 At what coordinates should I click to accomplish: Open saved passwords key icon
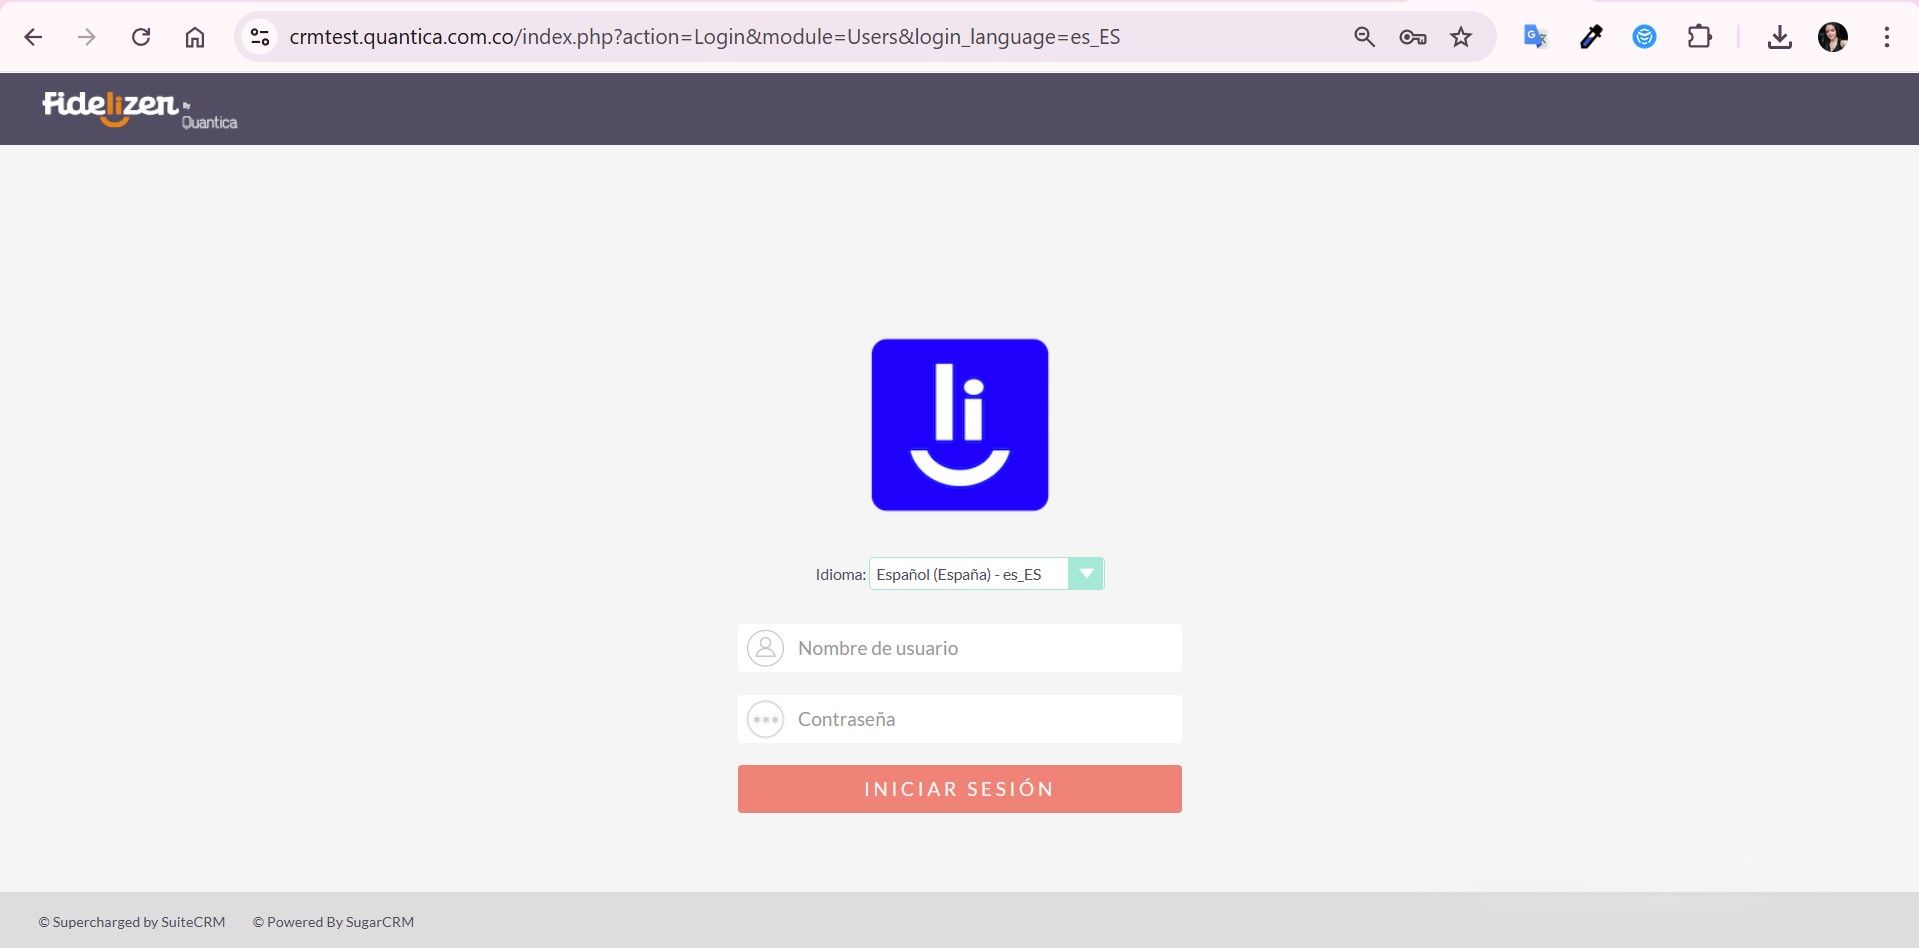1412,37
